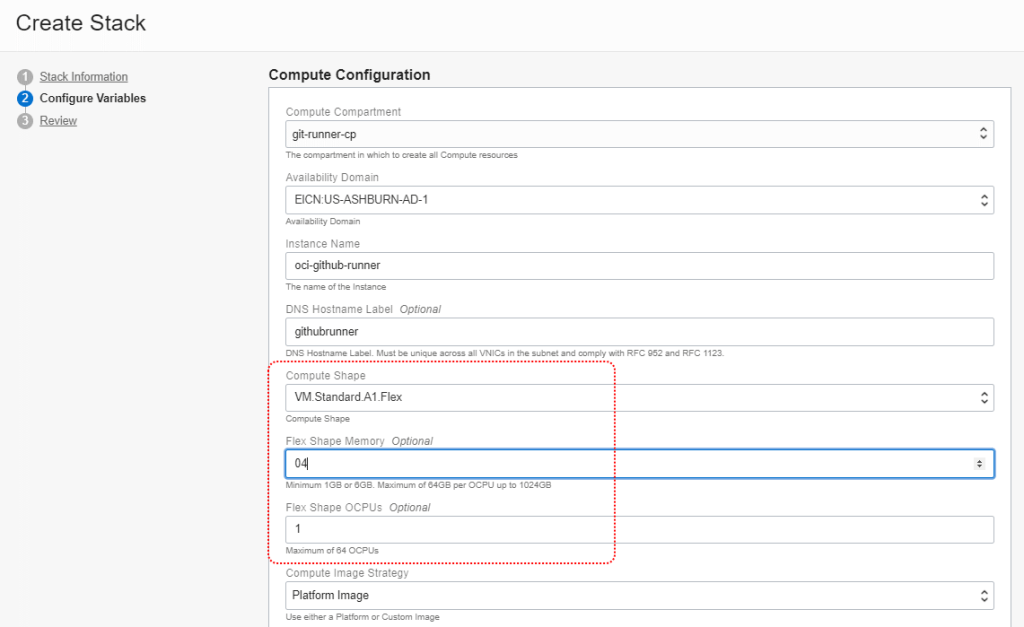Click arrow icon on Compute Shape field

(982, 398)
